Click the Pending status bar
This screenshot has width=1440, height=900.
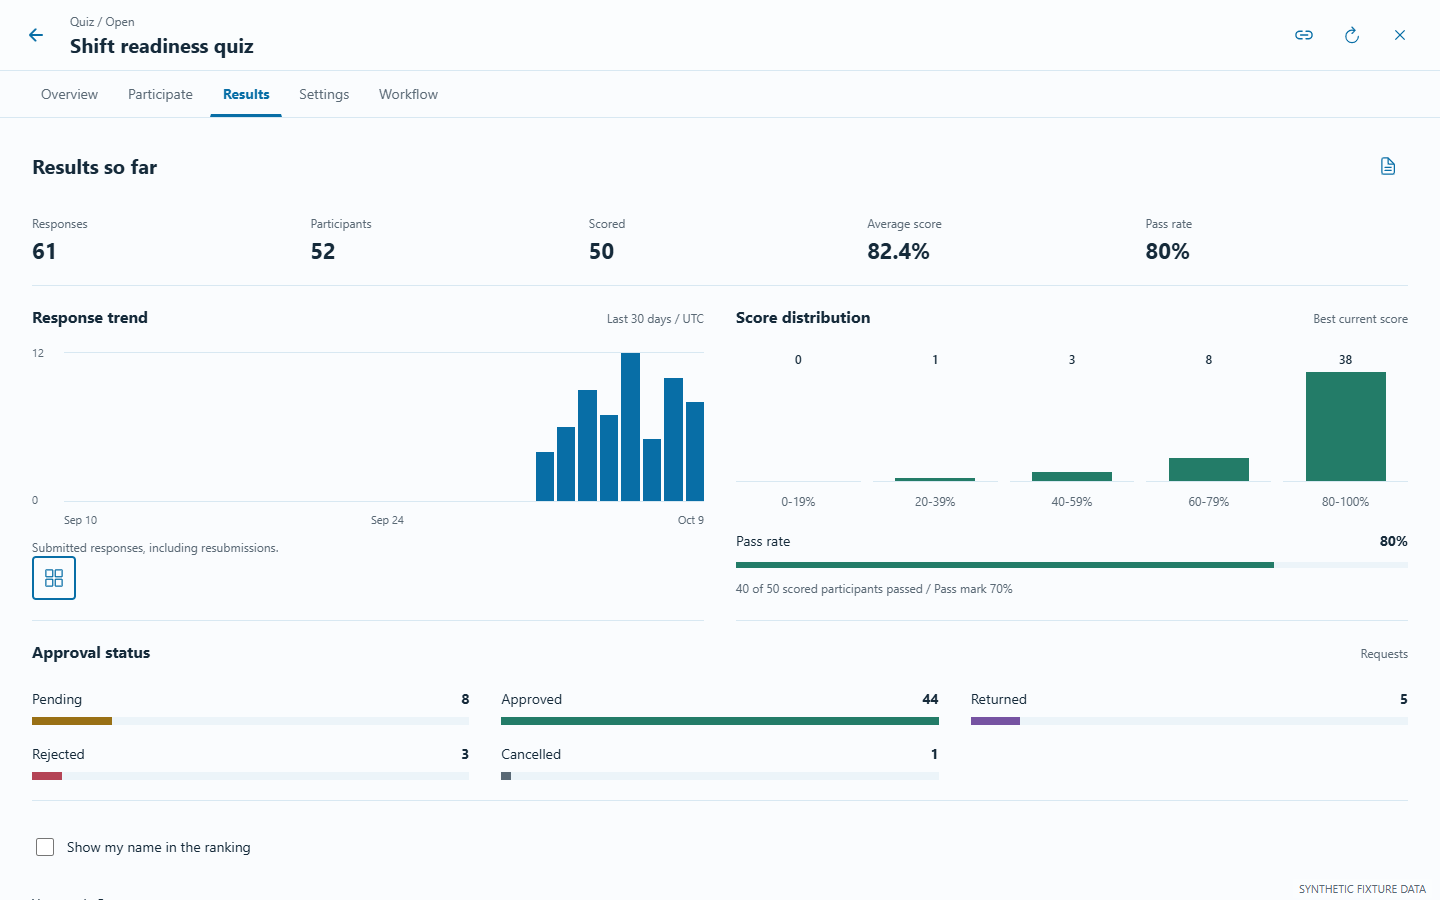250,720
